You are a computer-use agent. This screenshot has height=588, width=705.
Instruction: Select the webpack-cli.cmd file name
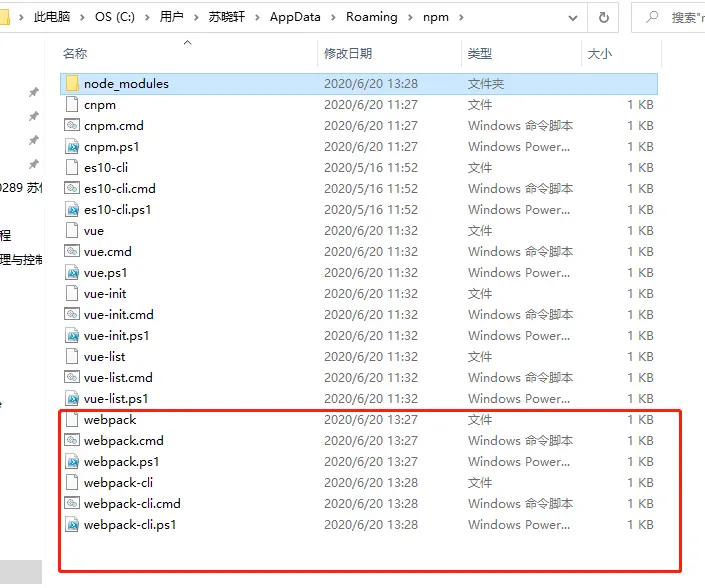point(132,503)
